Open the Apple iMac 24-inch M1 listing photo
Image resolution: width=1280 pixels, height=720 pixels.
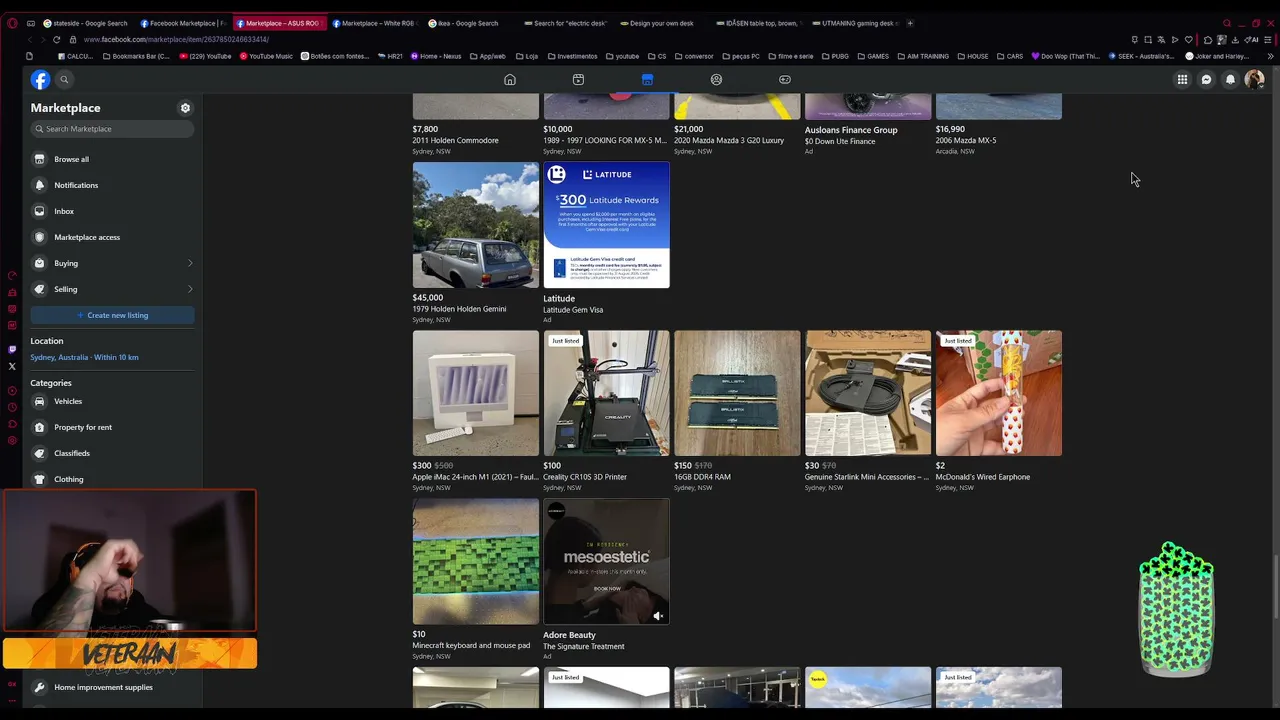point(476,393)
